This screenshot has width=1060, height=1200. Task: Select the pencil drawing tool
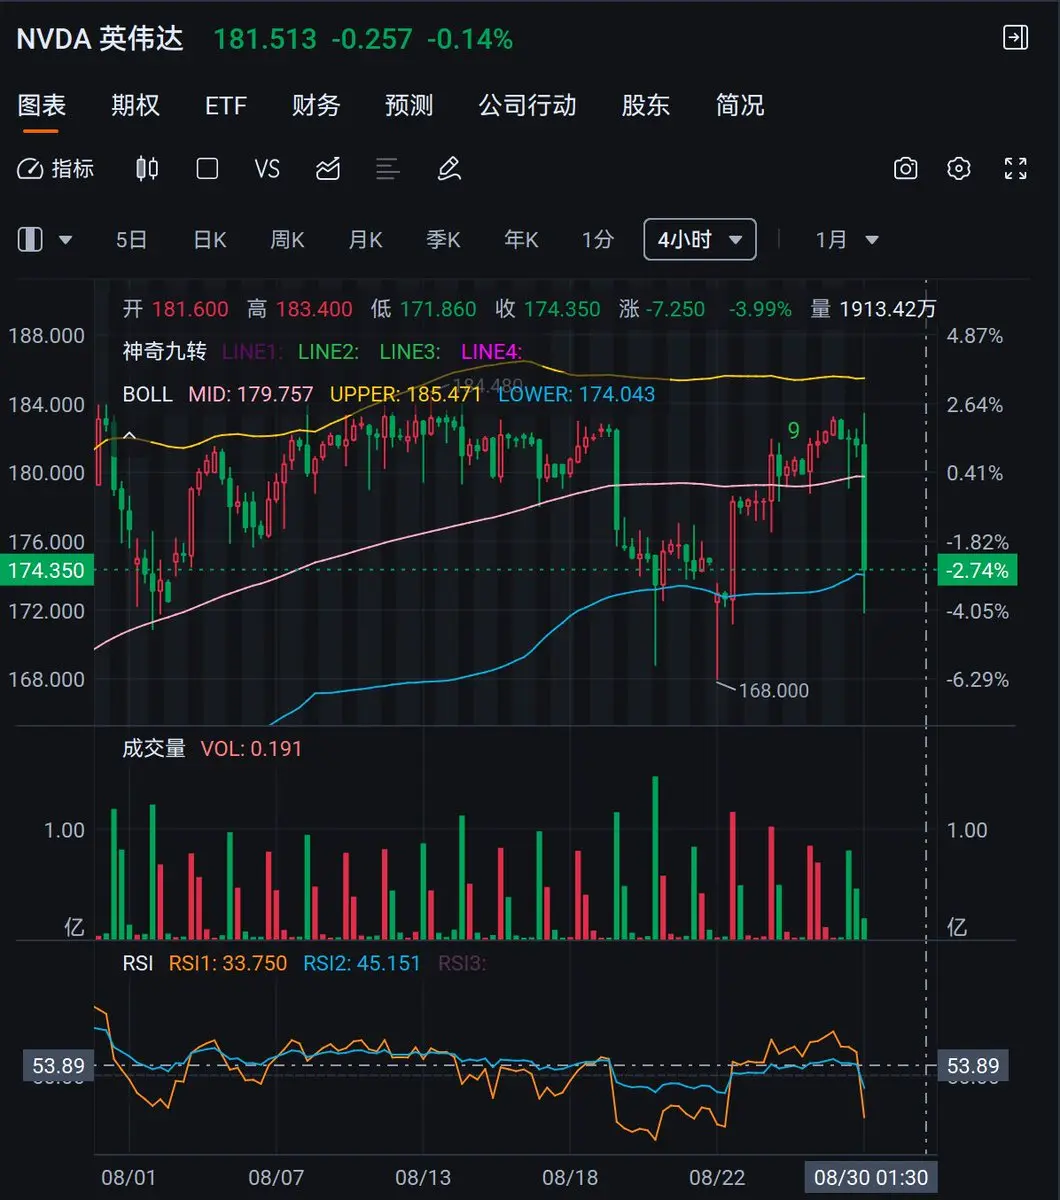449,169
